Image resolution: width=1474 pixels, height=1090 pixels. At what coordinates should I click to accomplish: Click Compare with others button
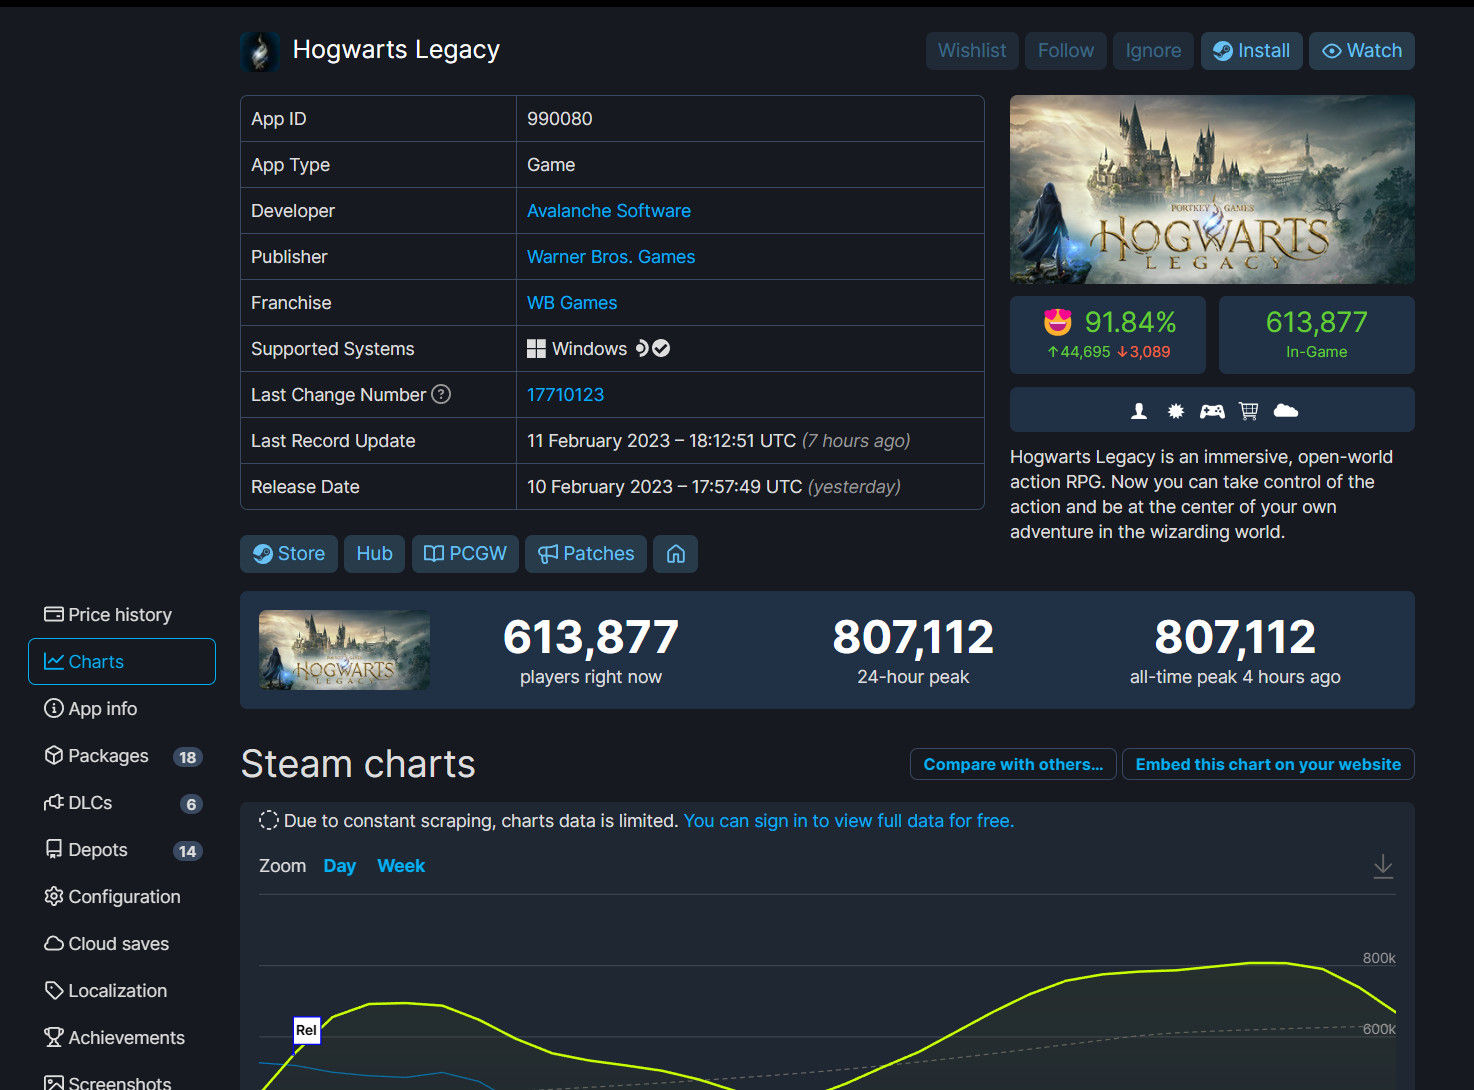click(x=1012, y=764)
